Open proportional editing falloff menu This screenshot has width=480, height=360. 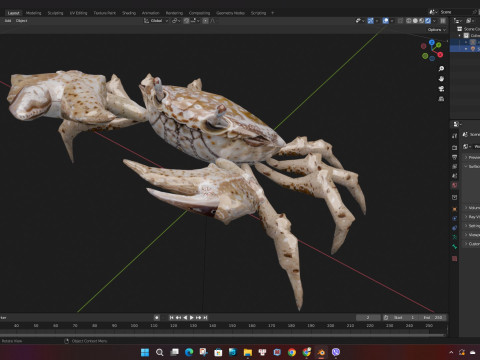pos(213,21)
